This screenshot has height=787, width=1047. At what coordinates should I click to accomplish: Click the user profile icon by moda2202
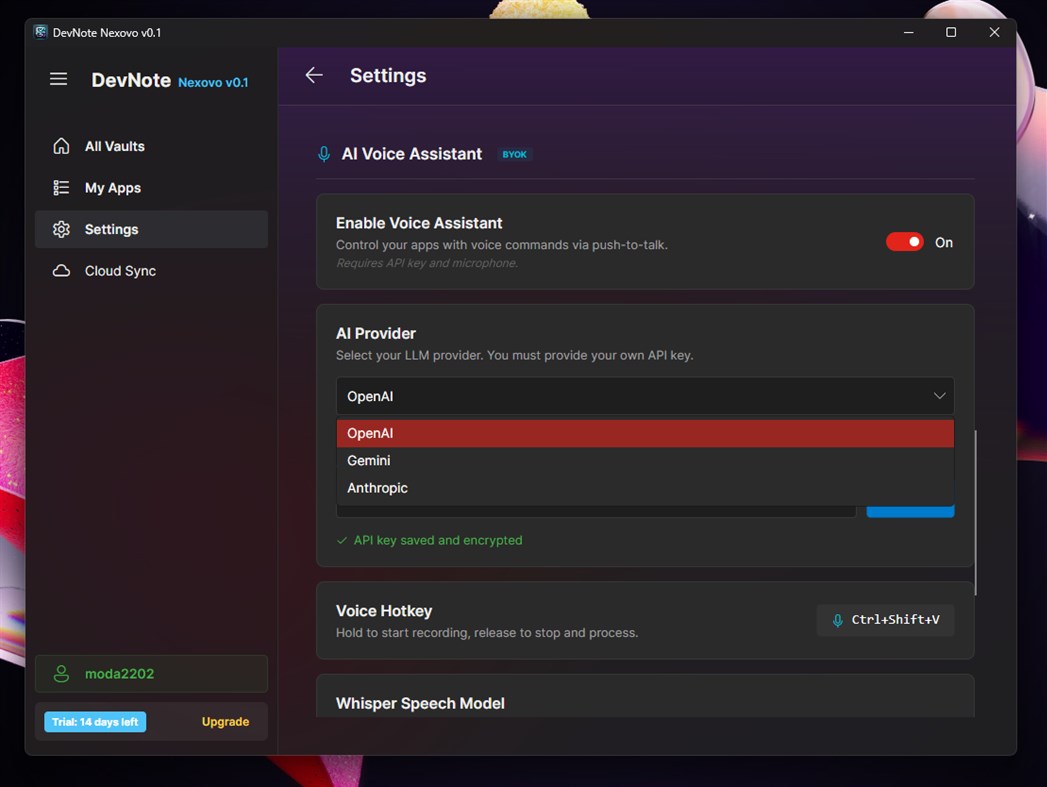61,674
